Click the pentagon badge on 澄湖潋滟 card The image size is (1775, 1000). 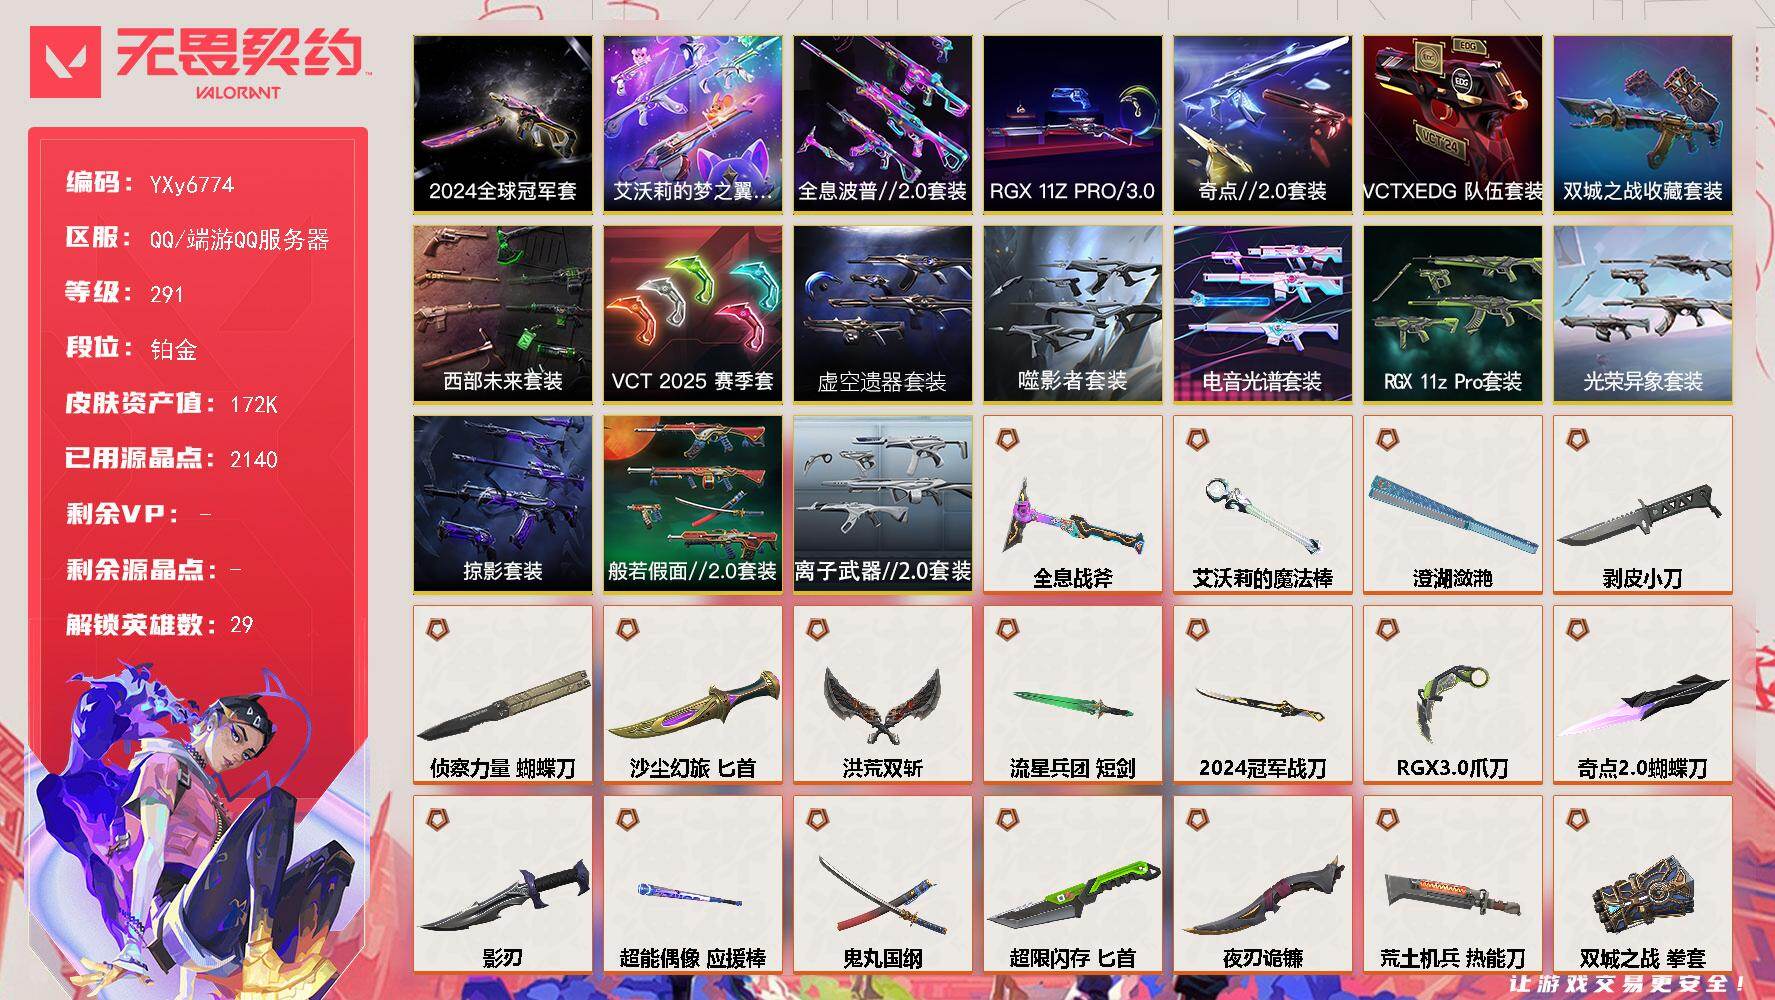[1387, 438]
